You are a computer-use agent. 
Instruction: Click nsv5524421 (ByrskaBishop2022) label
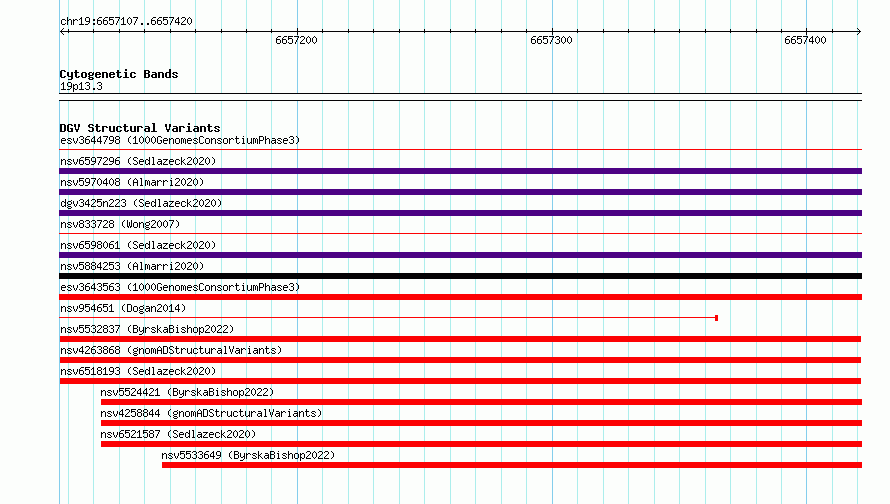coord(187,392)
